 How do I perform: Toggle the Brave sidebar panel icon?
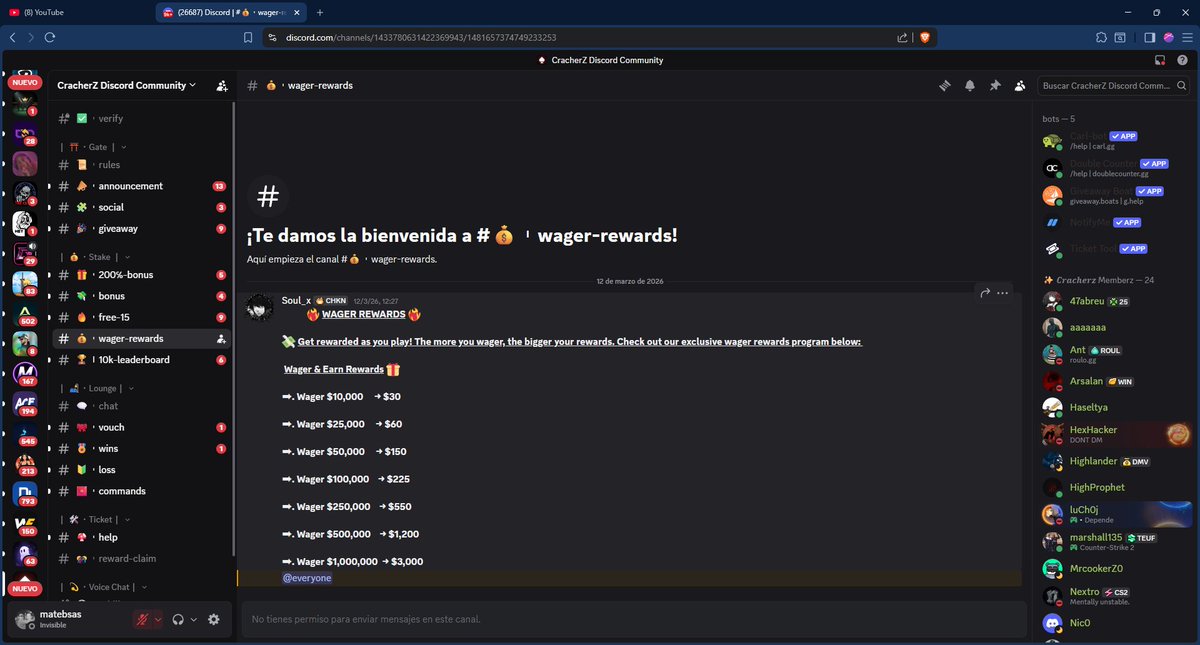1149,37
